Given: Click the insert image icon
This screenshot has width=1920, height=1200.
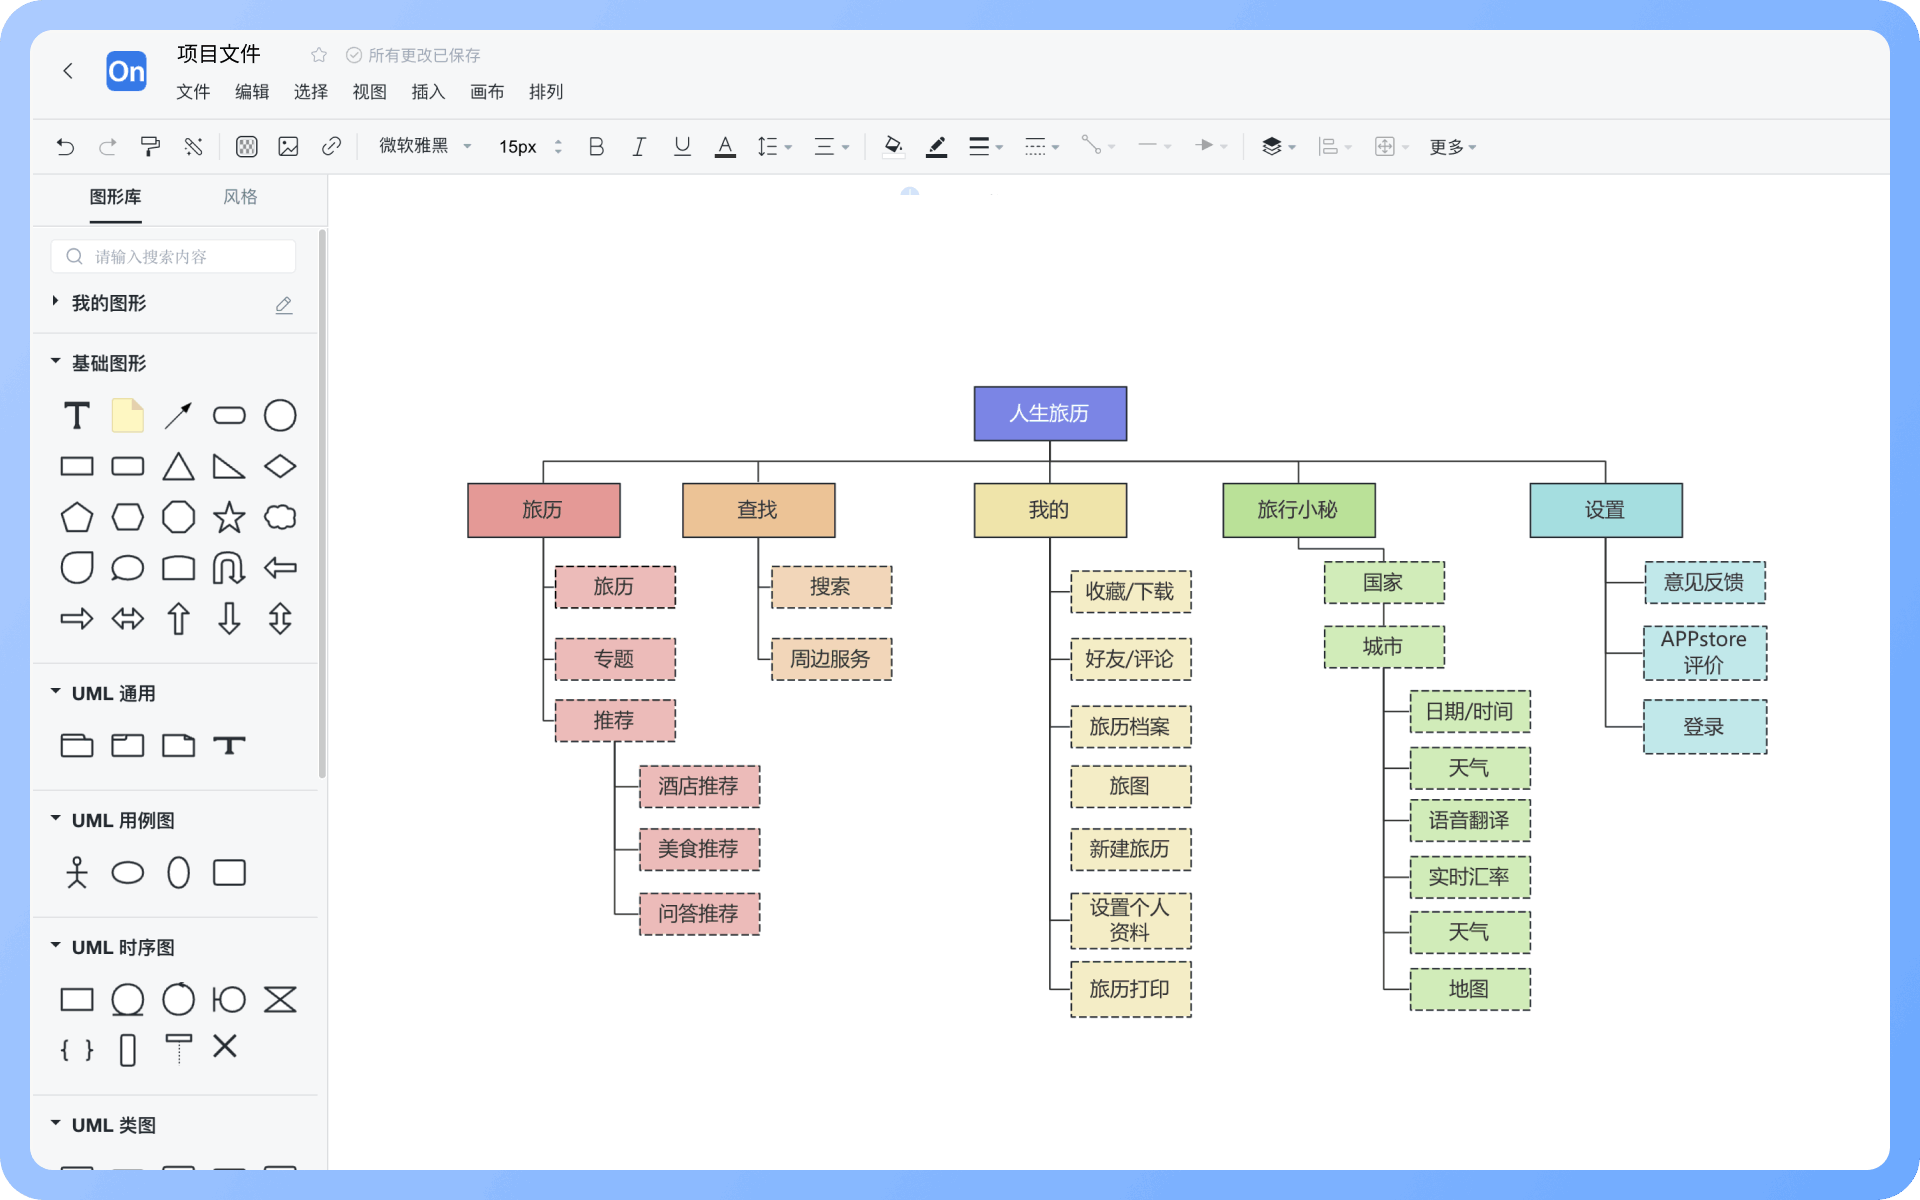Looking at the screenshot, I should coord(289,147).
